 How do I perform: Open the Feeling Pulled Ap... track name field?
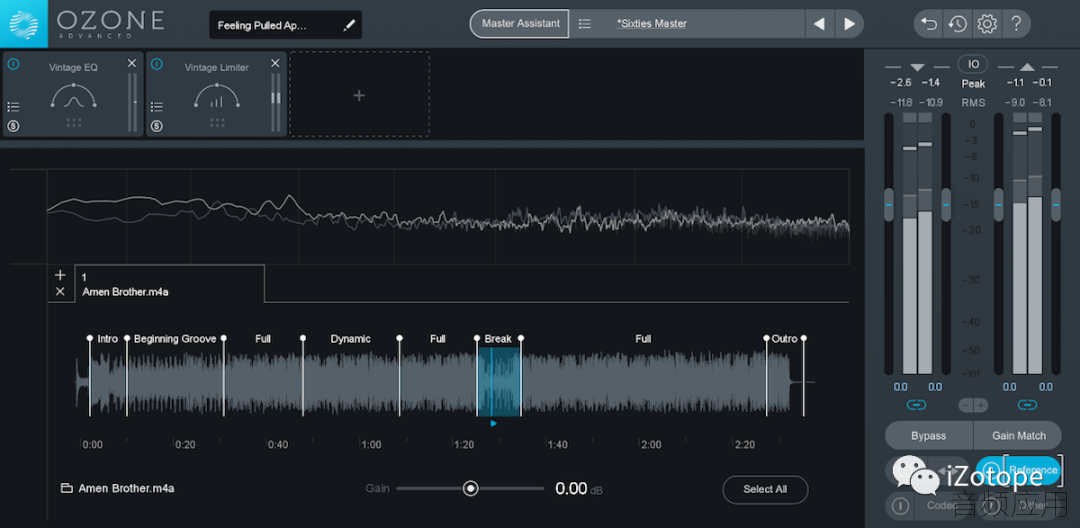point(286,25)
